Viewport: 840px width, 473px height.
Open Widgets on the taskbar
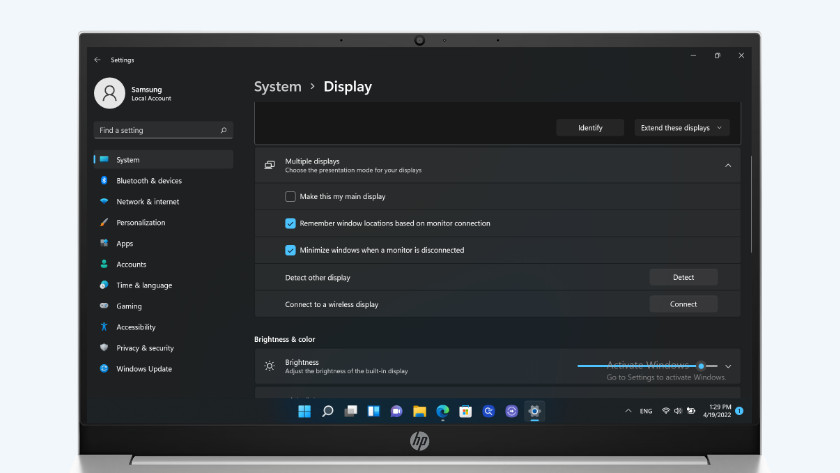373,411
